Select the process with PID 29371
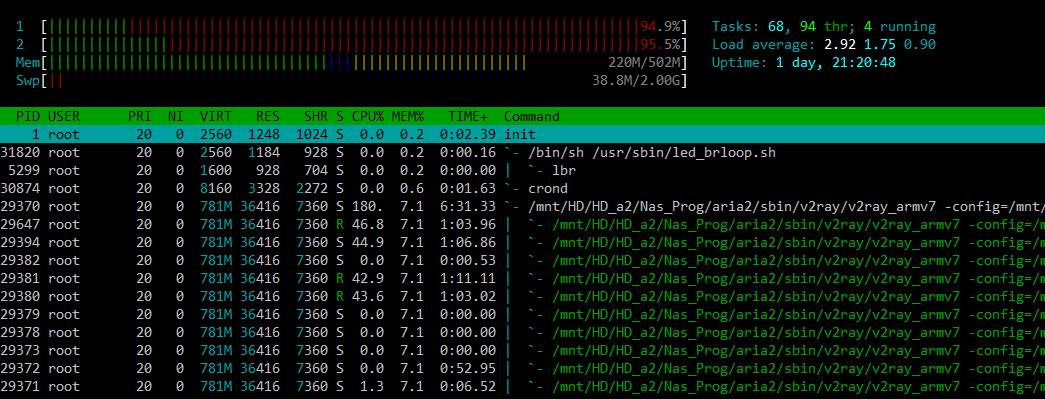This screenshot has height=399, width=1045. tap(522, 386)
